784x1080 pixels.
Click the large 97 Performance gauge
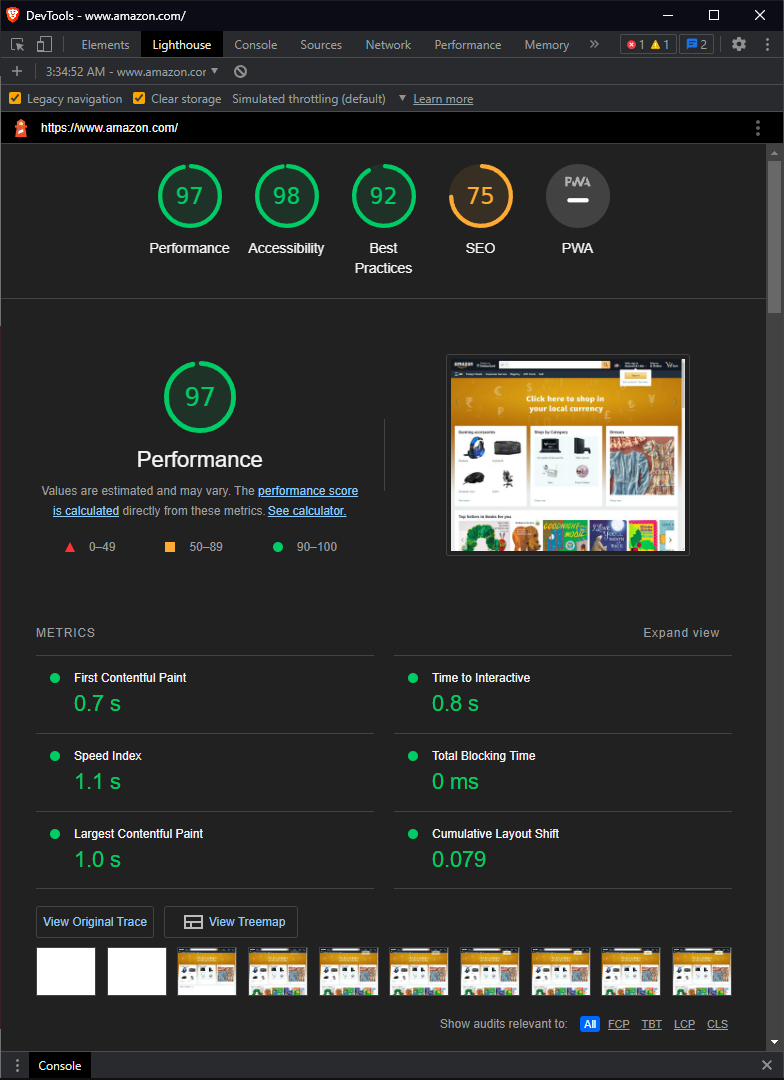point(200,397)
